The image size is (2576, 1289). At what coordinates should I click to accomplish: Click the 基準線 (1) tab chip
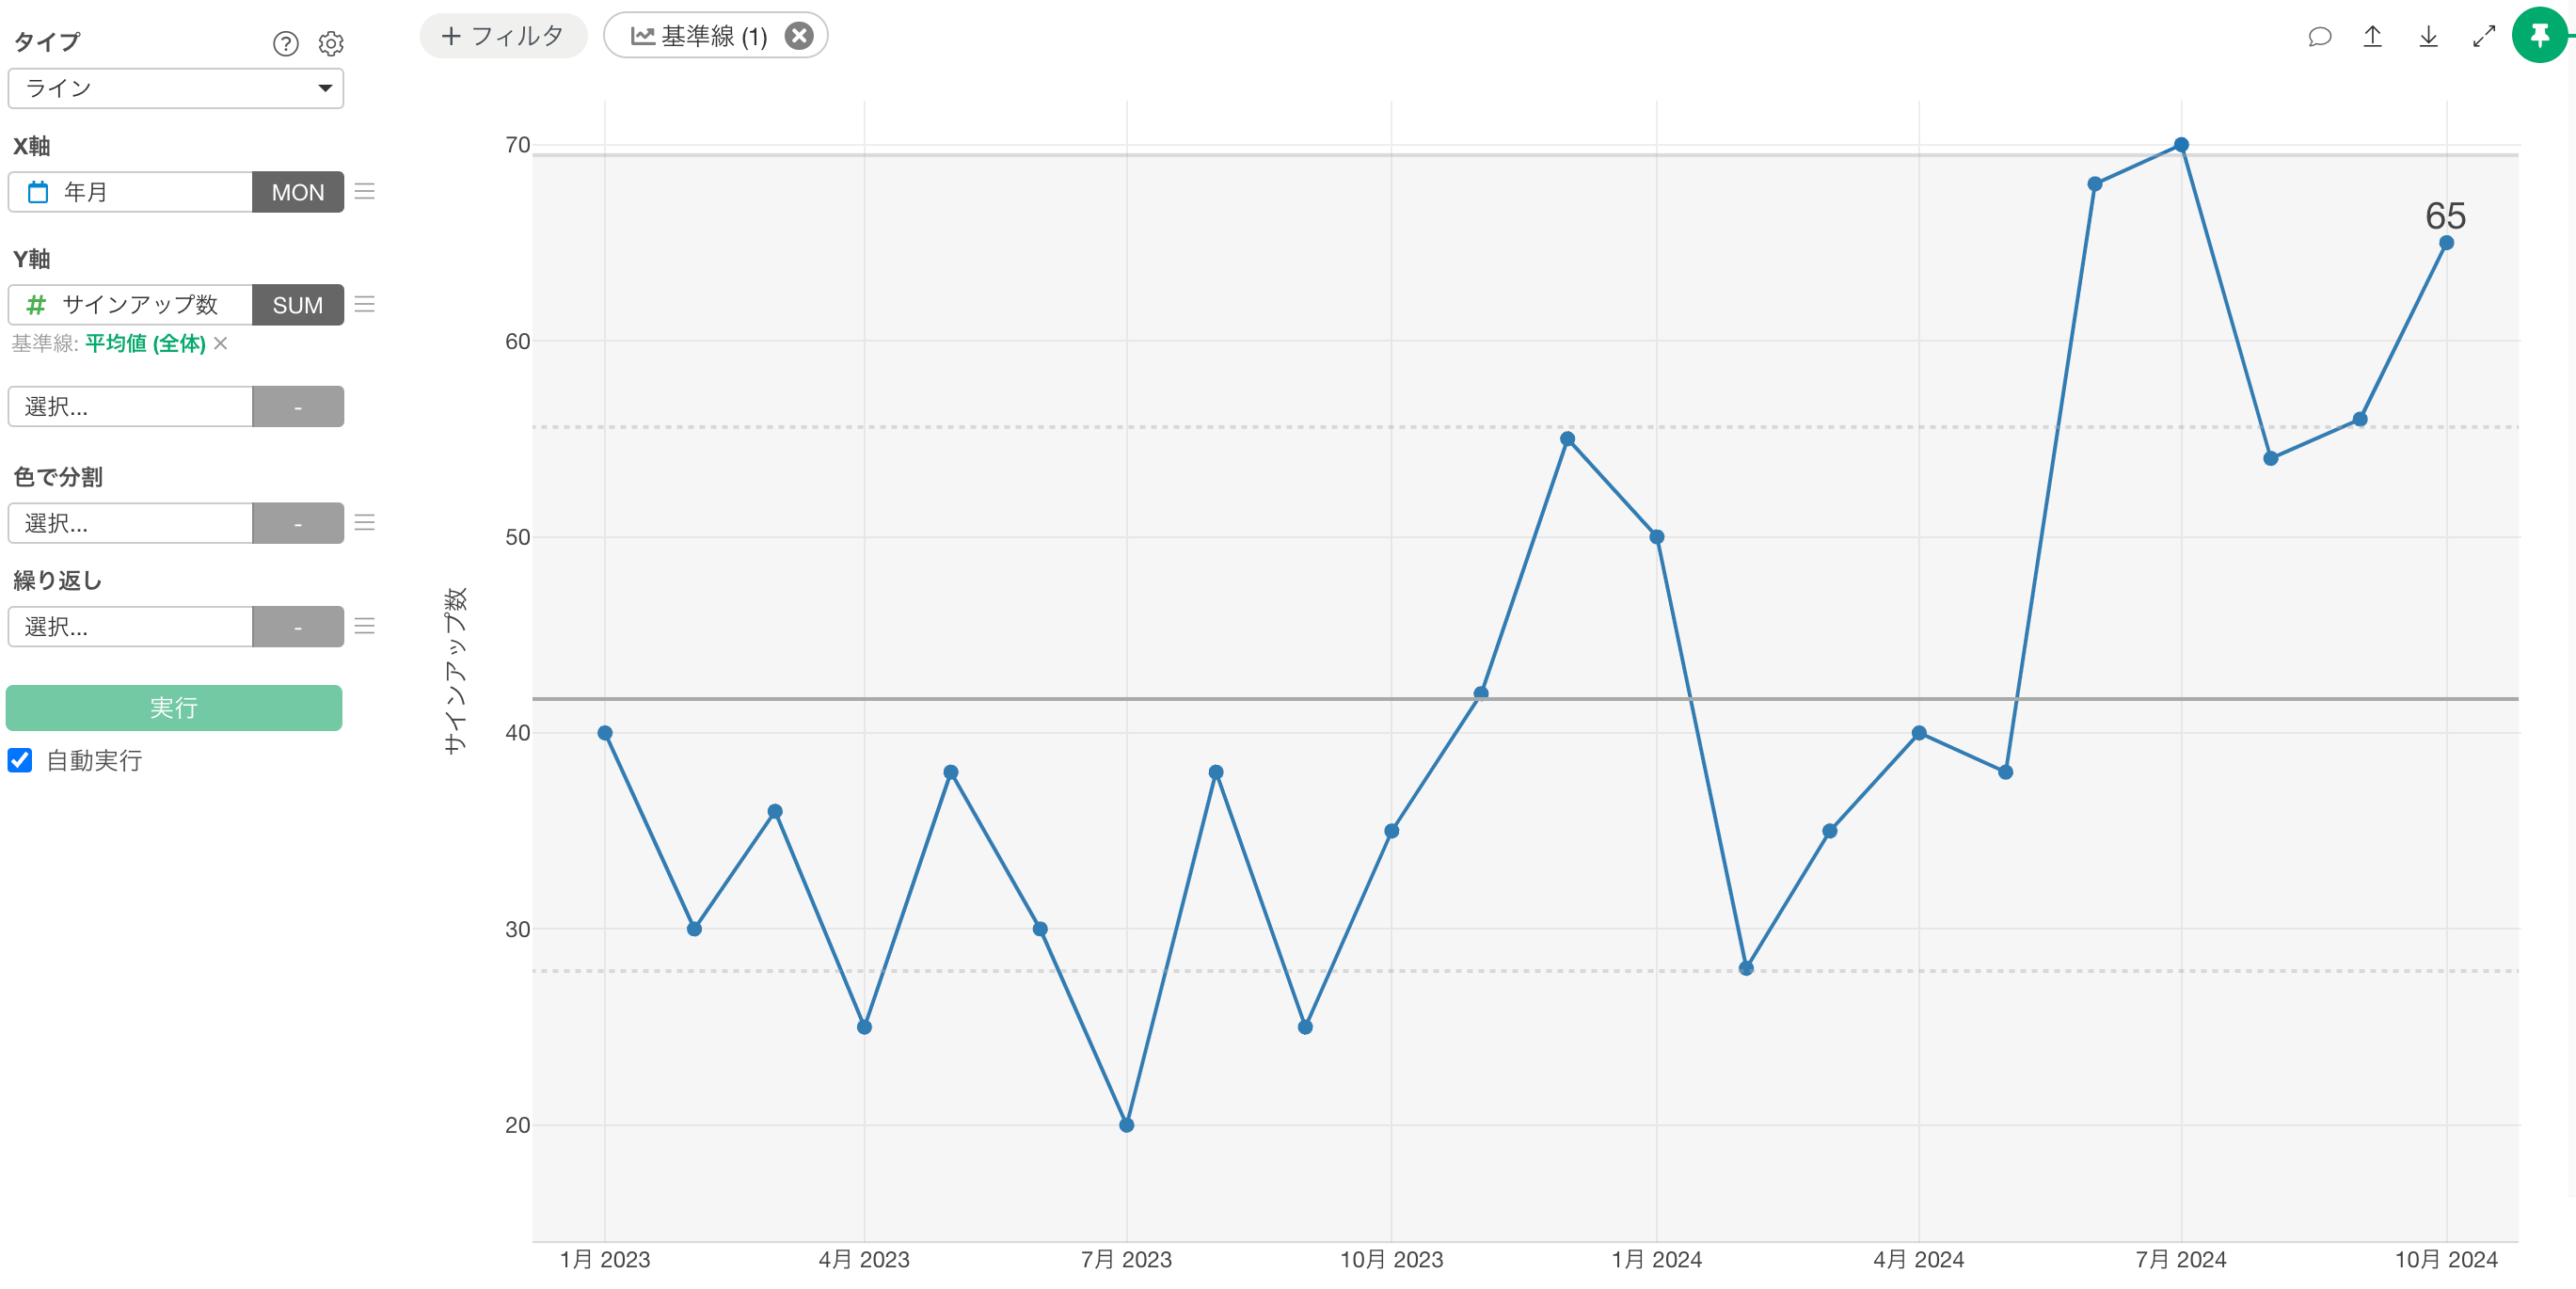click(700, 36)
